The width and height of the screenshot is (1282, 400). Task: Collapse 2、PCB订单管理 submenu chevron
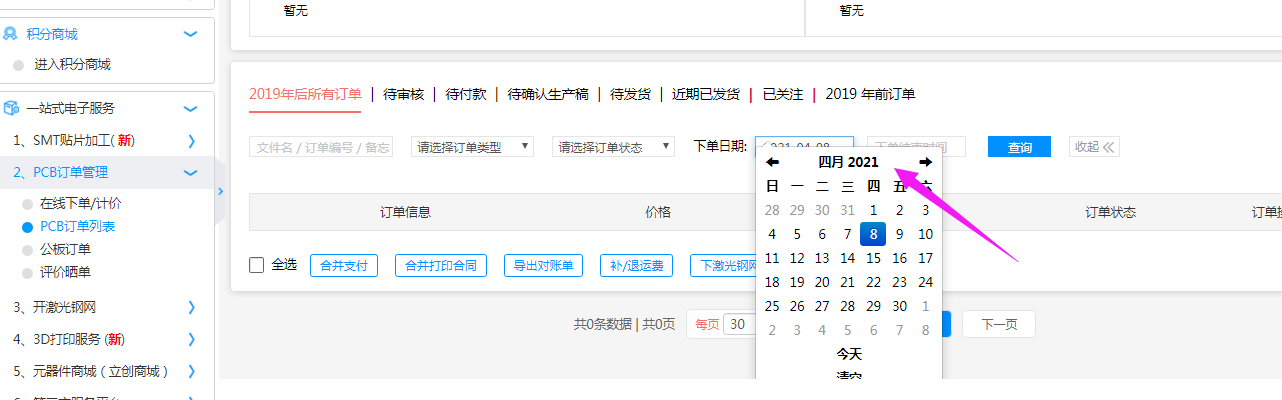(191, 173)
